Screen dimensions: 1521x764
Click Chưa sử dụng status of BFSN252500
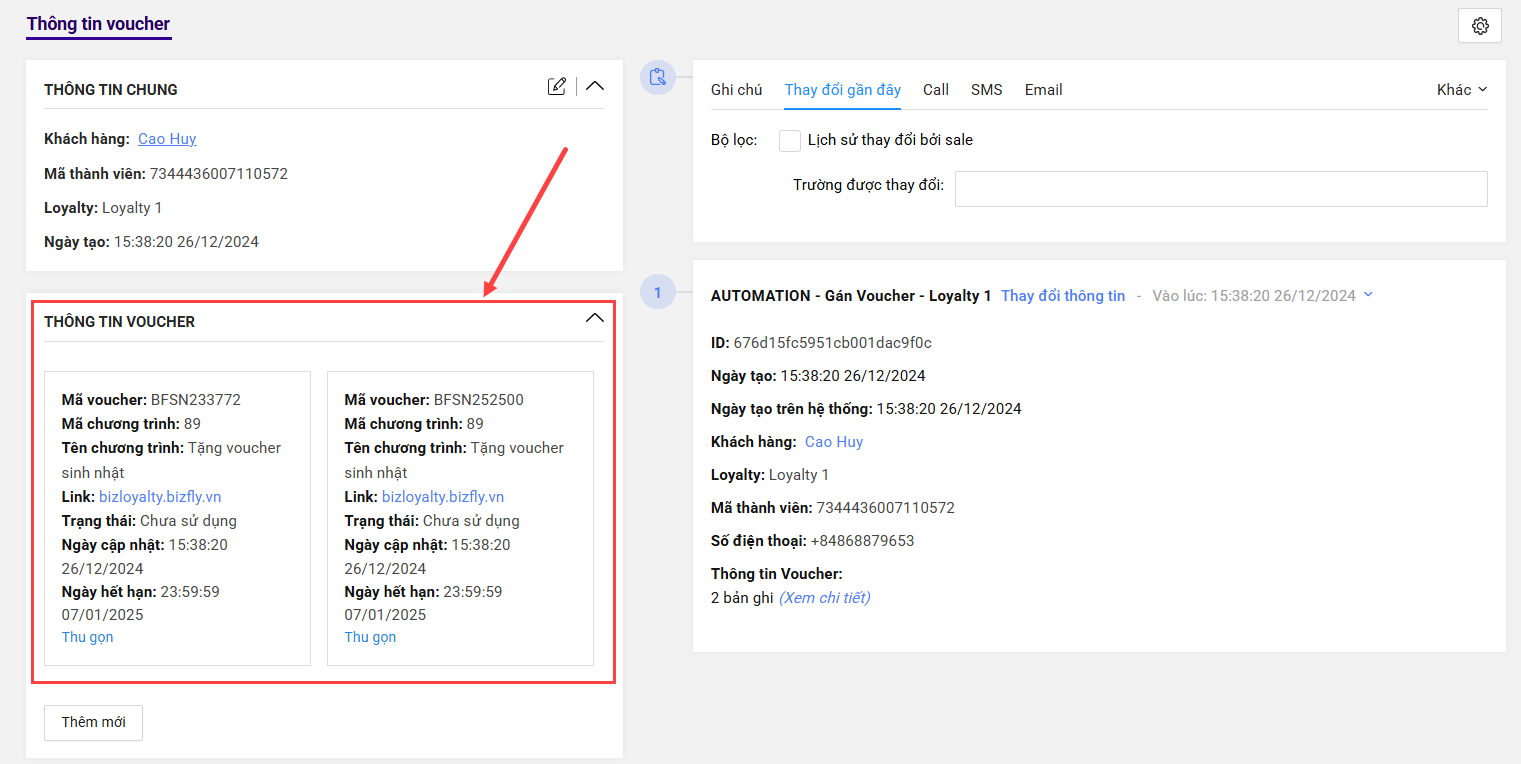tap(471, 521)
